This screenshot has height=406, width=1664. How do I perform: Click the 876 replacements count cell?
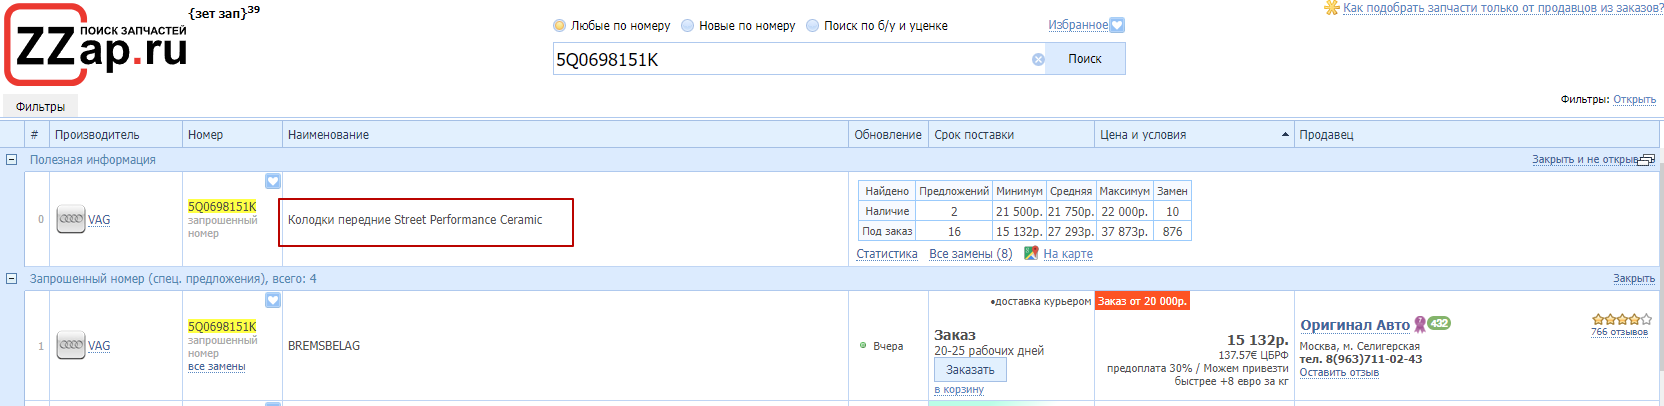(1172, 231)
